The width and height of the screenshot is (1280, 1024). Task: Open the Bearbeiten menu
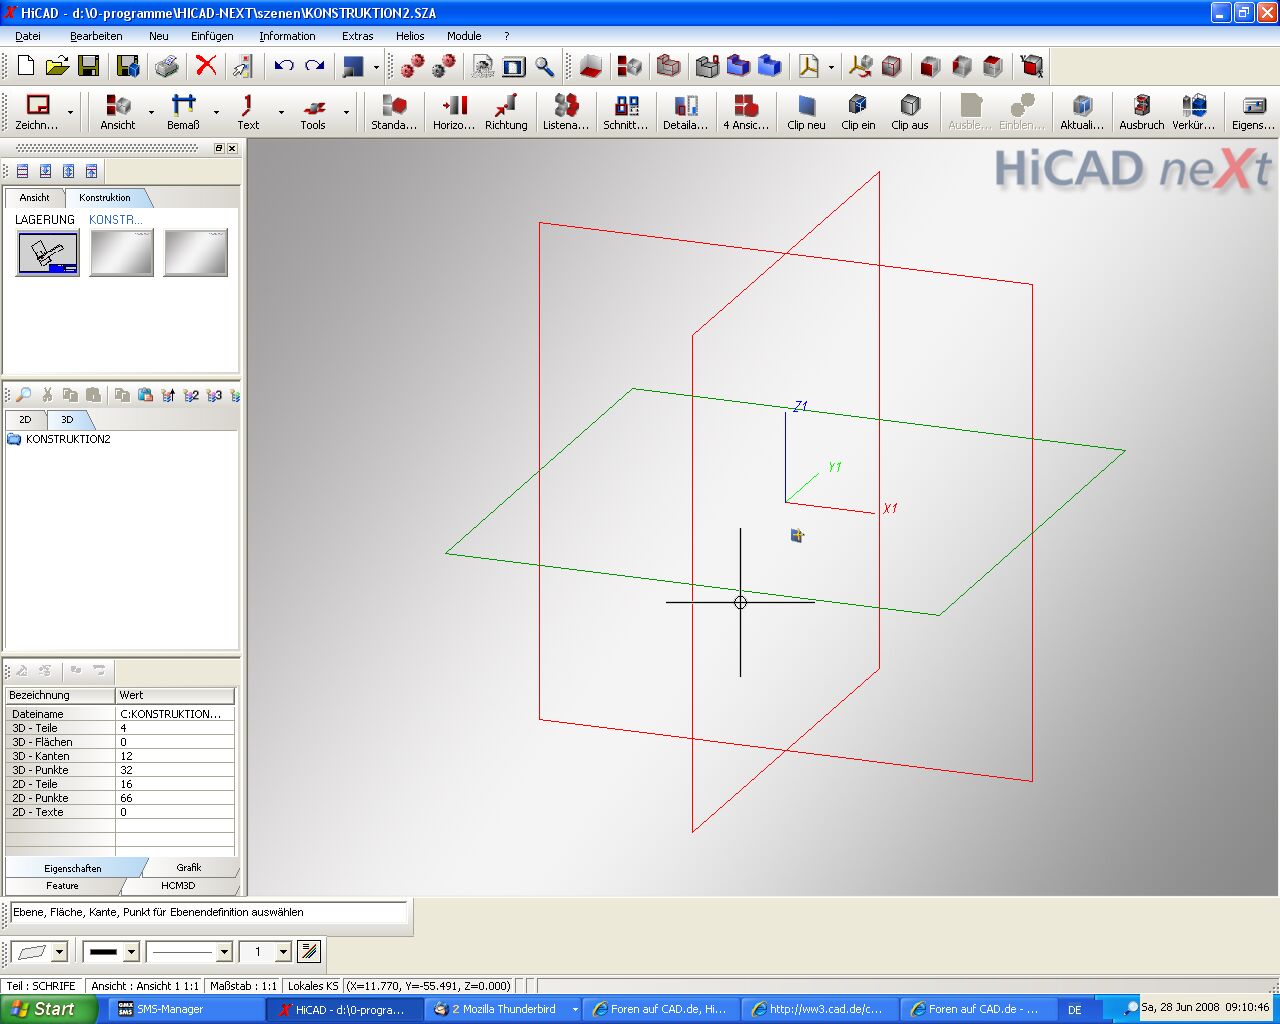[x=96, y=36]
